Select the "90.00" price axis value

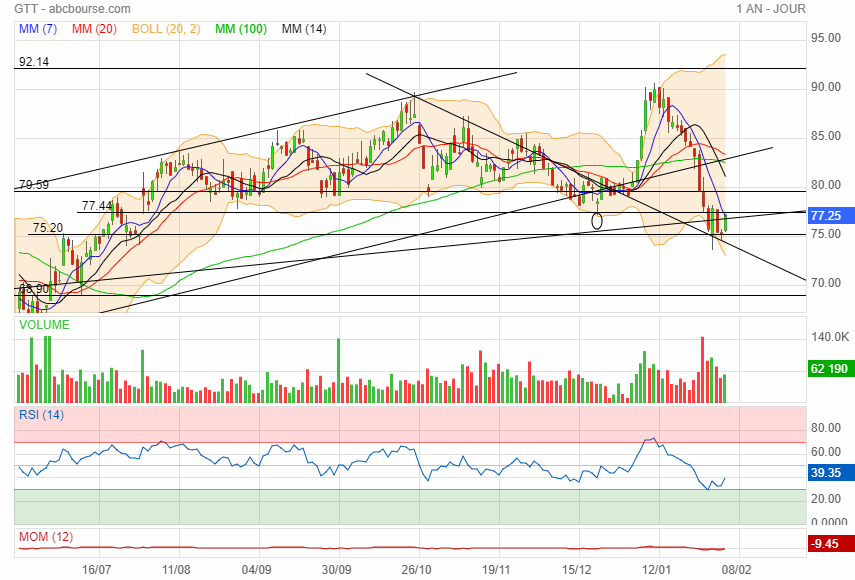(826, 87)
